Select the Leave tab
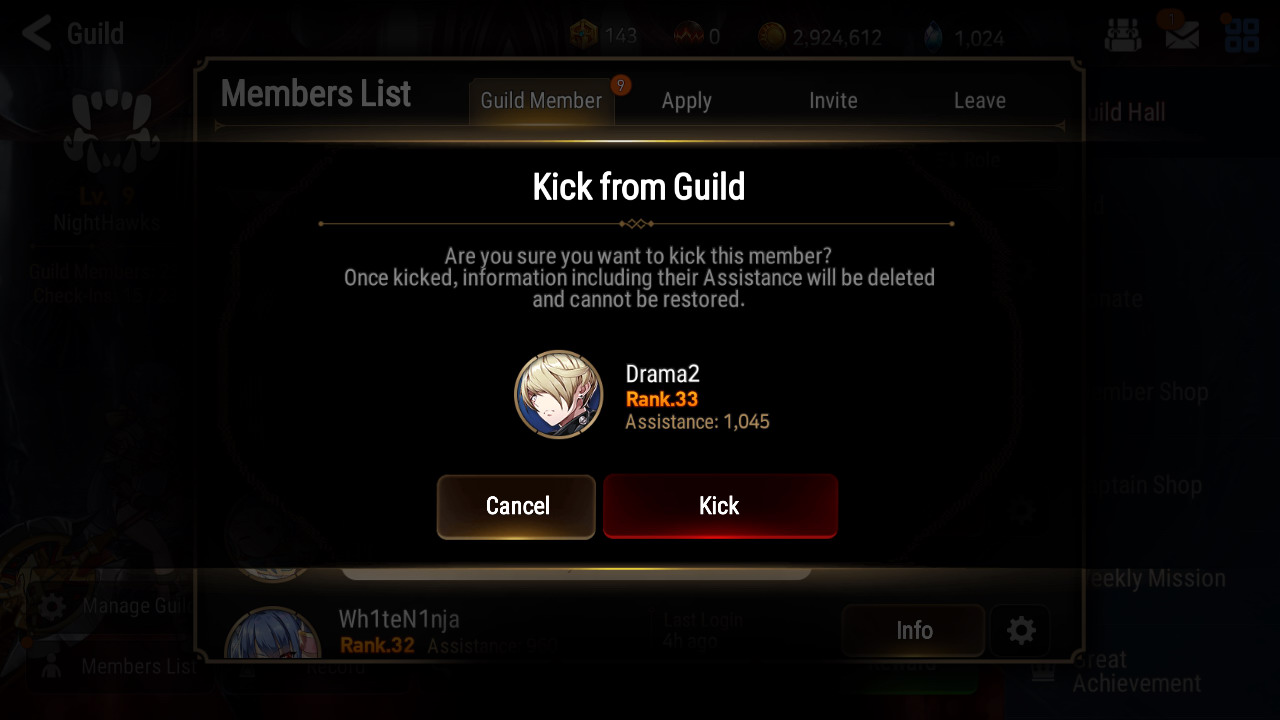This screenshot has width=1280, height=720. point(980,101)
